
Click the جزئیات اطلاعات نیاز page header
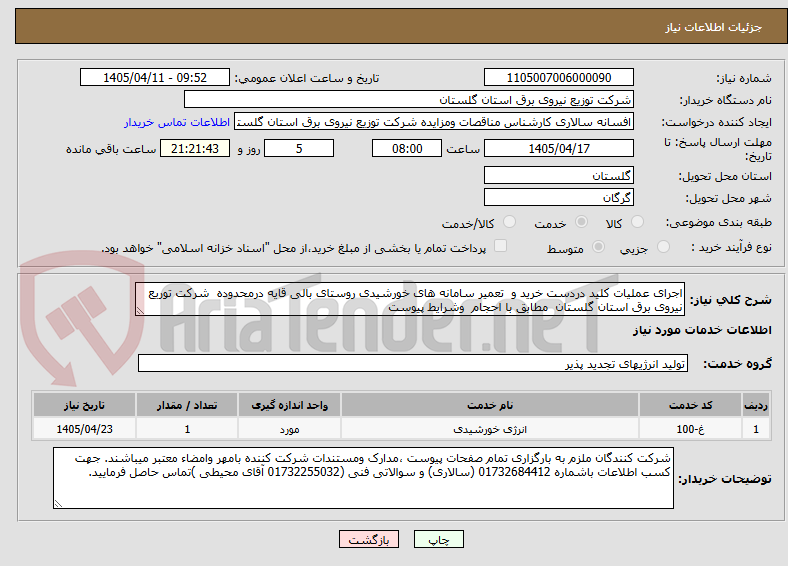point(714,27)
